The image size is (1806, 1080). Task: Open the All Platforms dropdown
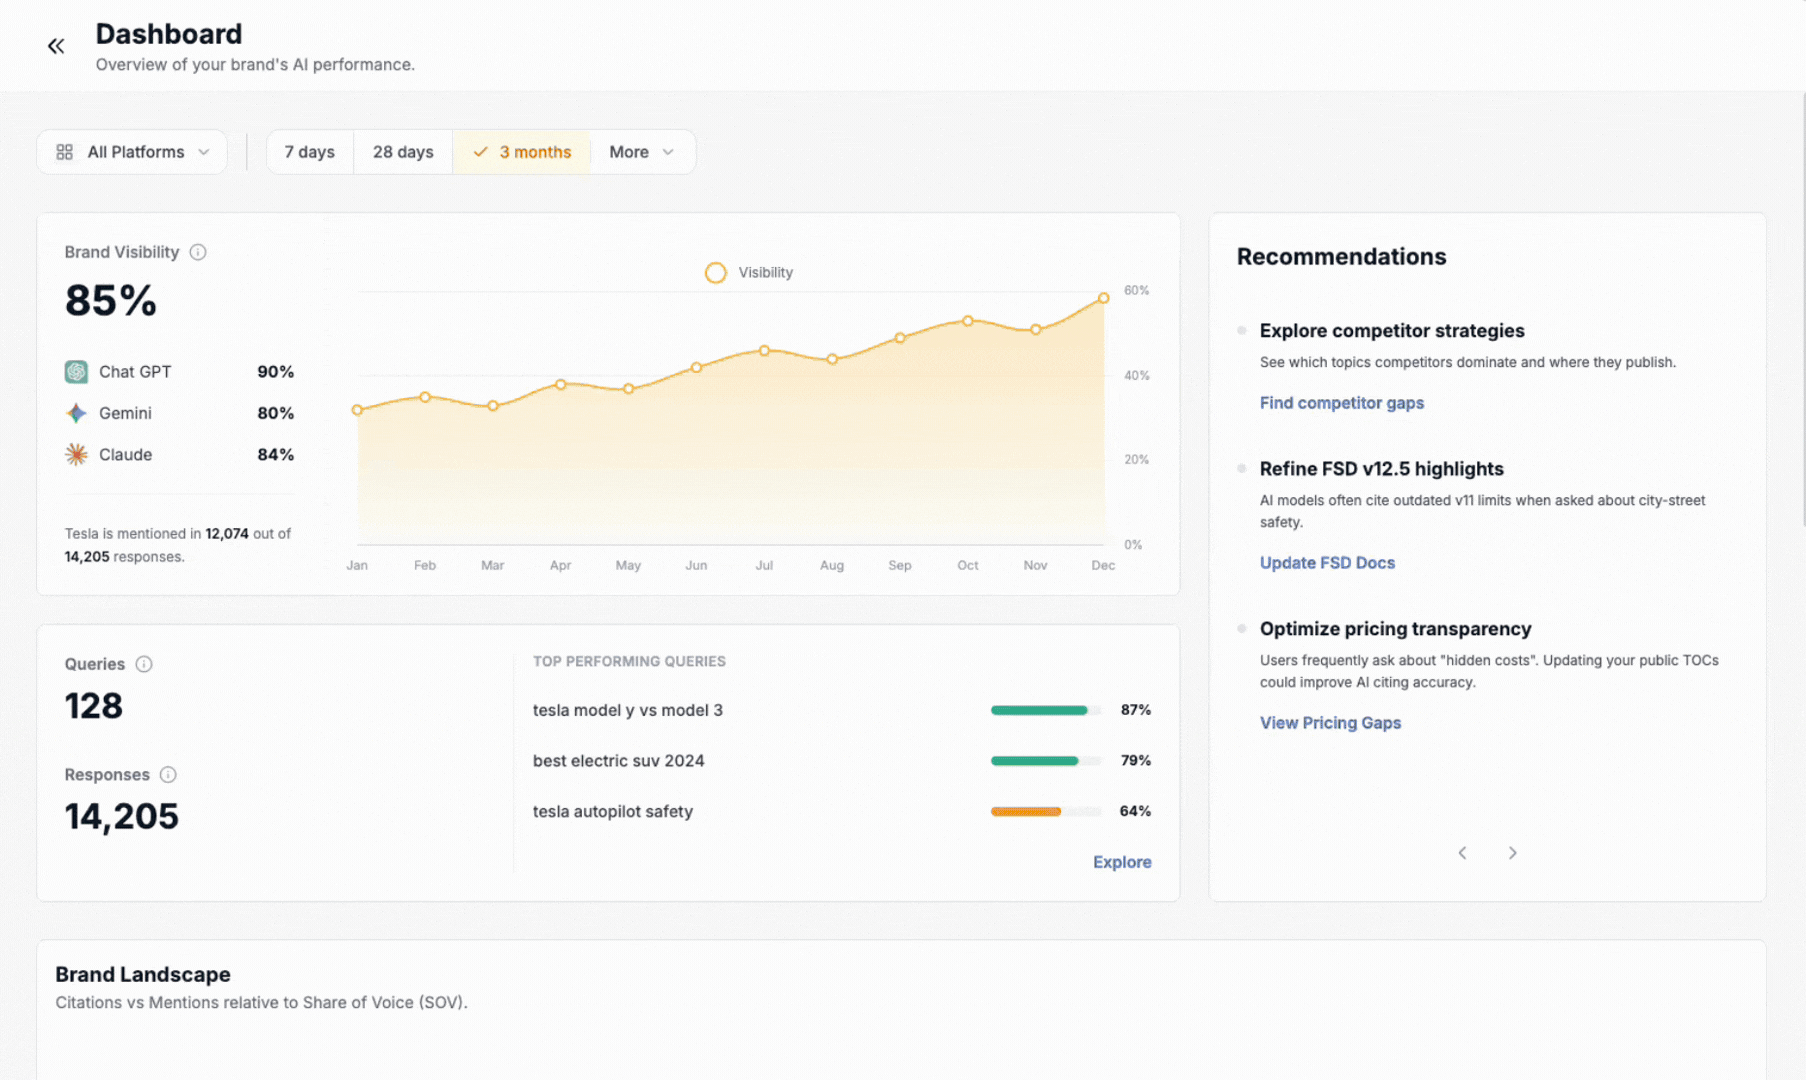[x=132, y=152]
